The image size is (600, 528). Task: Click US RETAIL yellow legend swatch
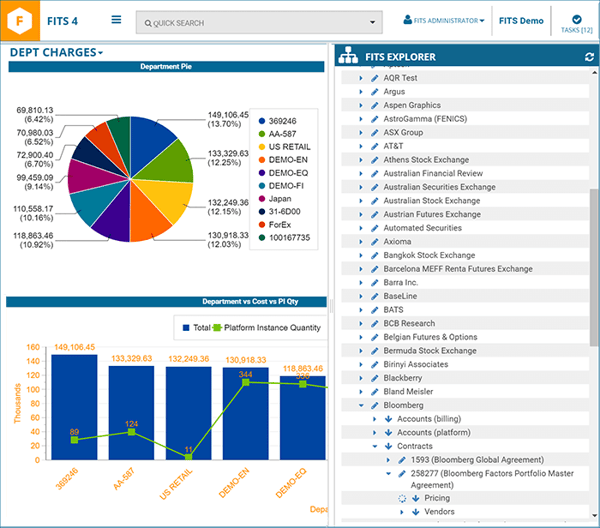(262, 147)
